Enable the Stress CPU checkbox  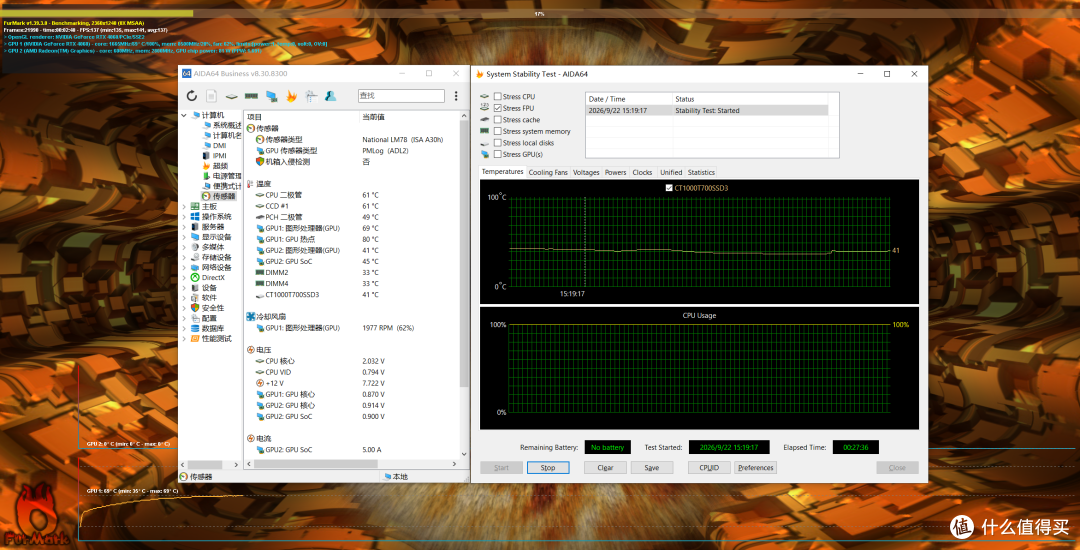coord(497,96)
